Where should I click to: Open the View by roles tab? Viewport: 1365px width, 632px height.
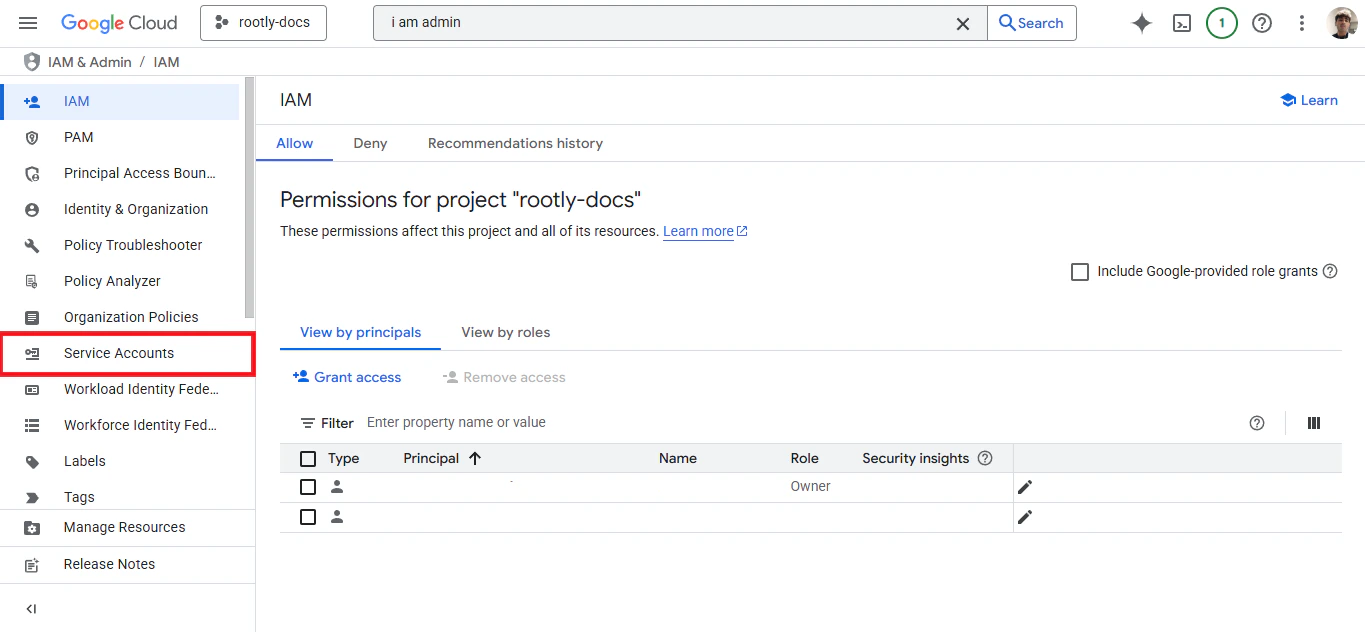tap(505, 332)
